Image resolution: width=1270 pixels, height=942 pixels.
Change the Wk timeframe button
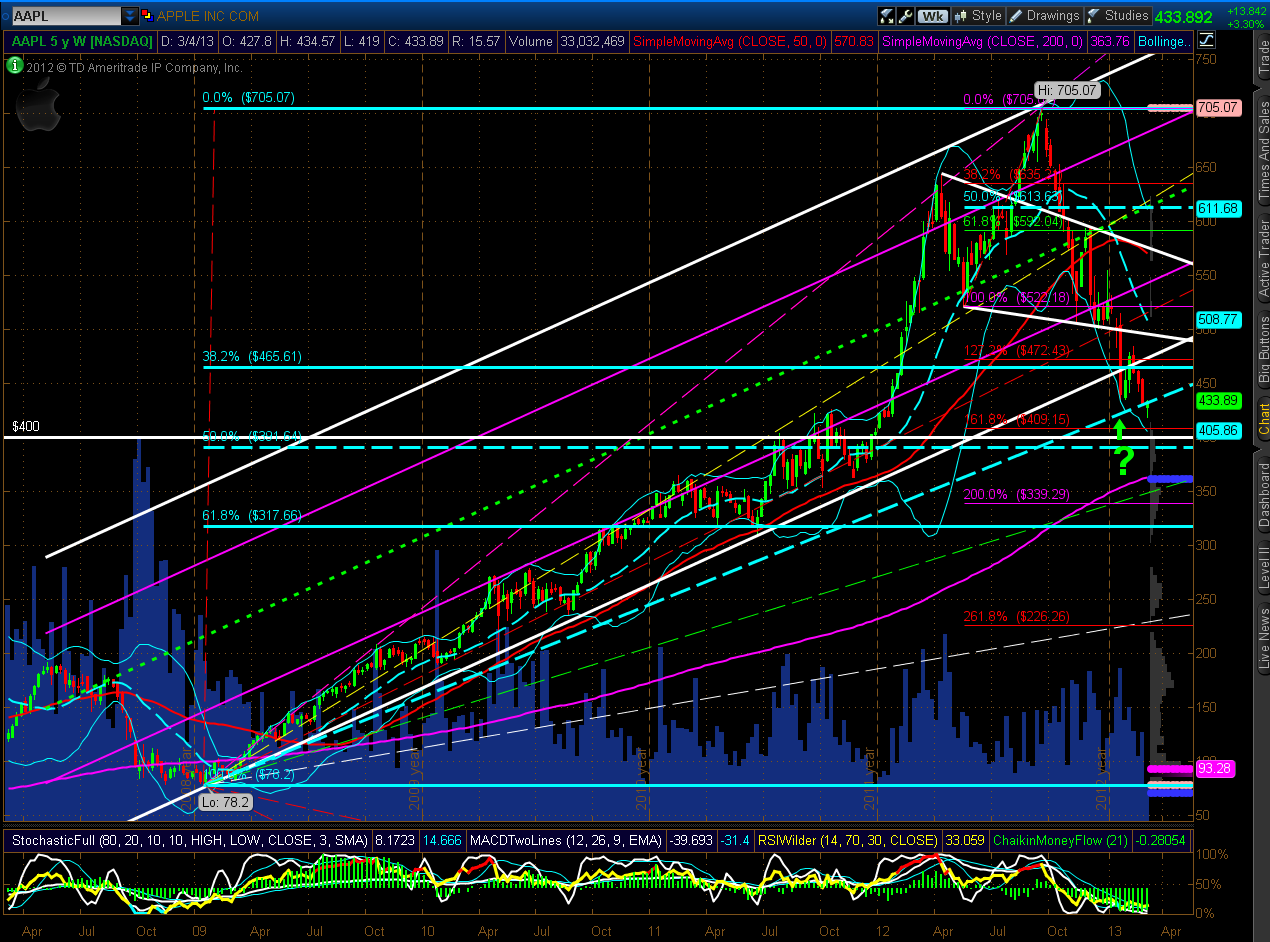coord(932,16)
